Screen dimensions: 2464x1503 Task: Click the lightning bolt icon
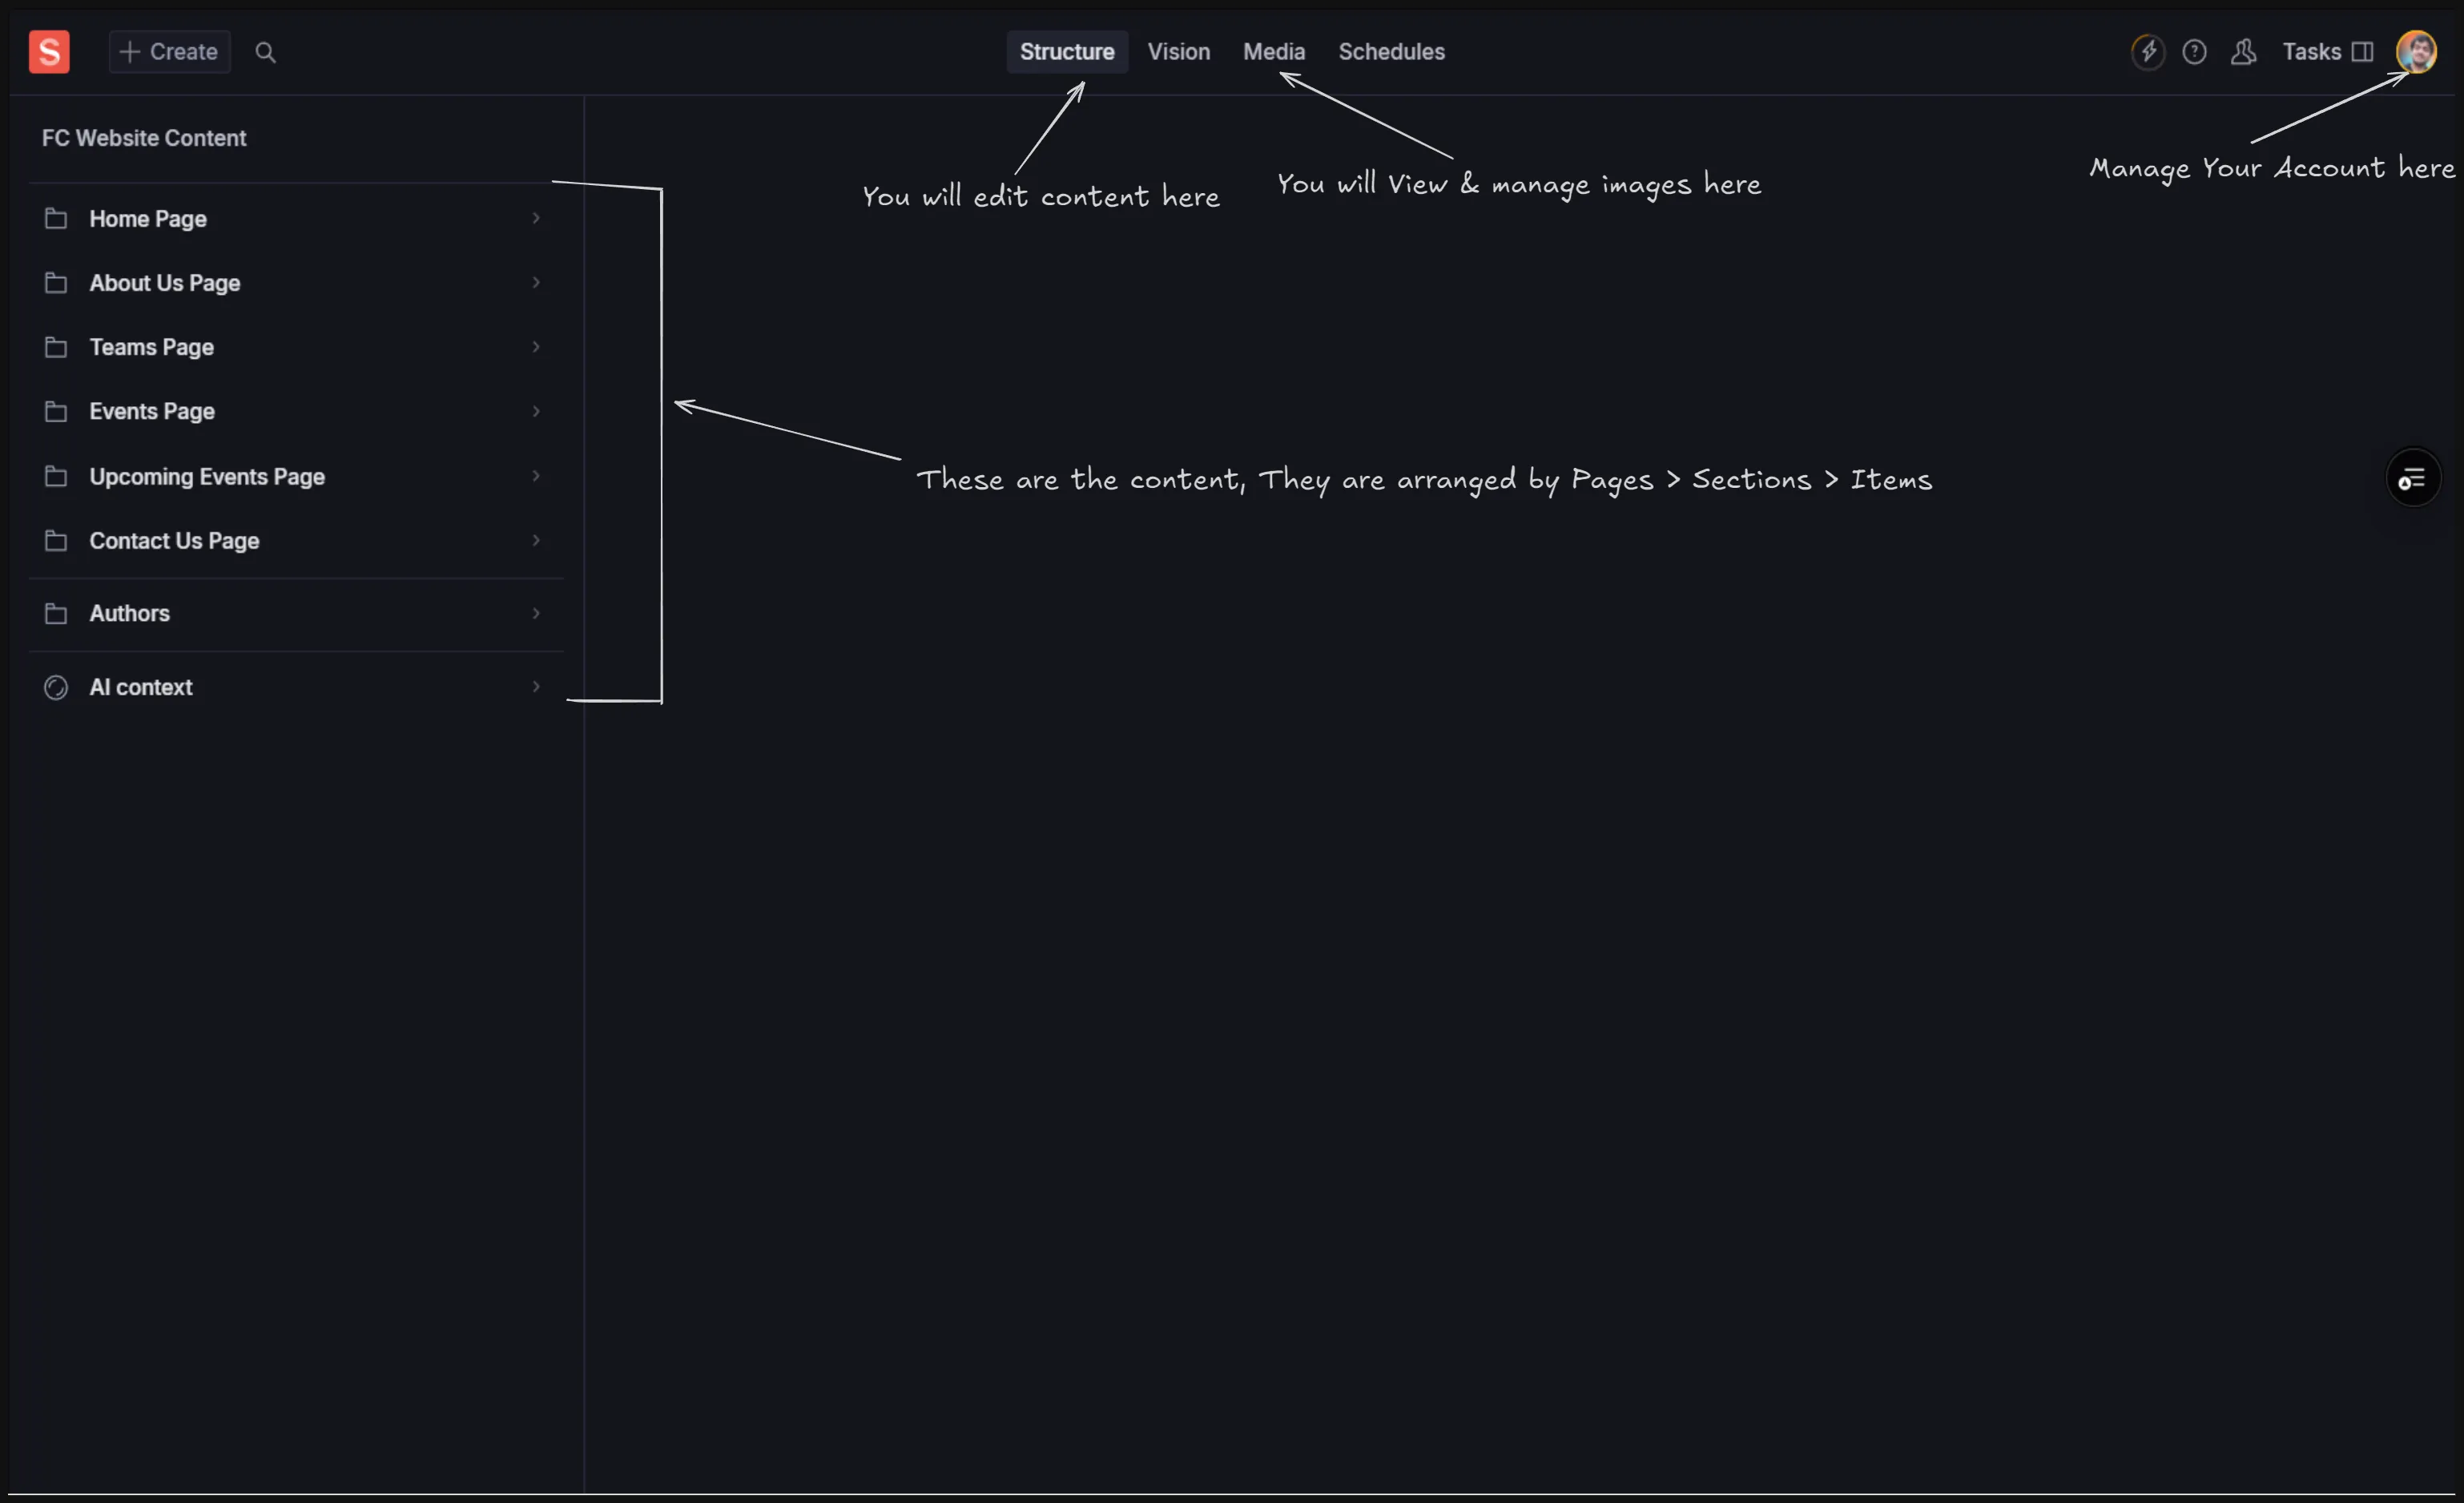[x=2147, y=52]
